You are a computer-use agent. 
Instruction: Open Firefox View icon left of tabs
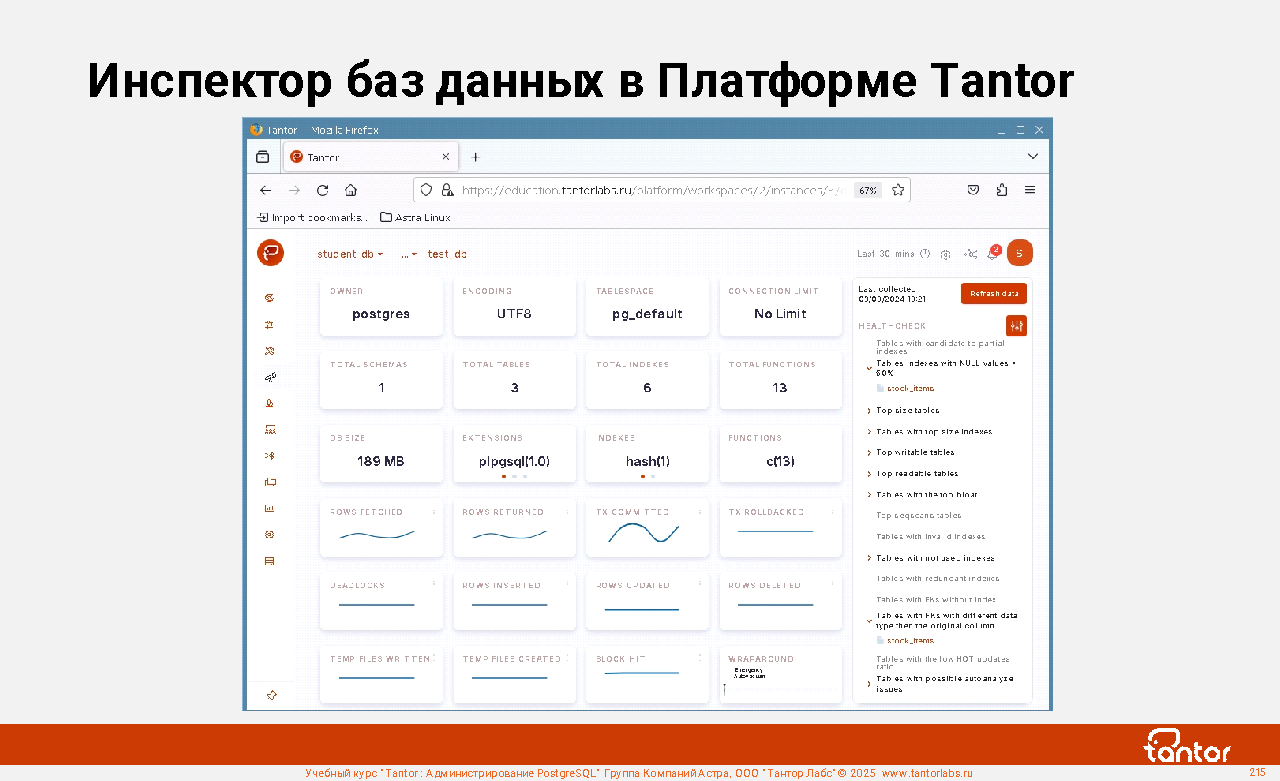pos(262,157)
